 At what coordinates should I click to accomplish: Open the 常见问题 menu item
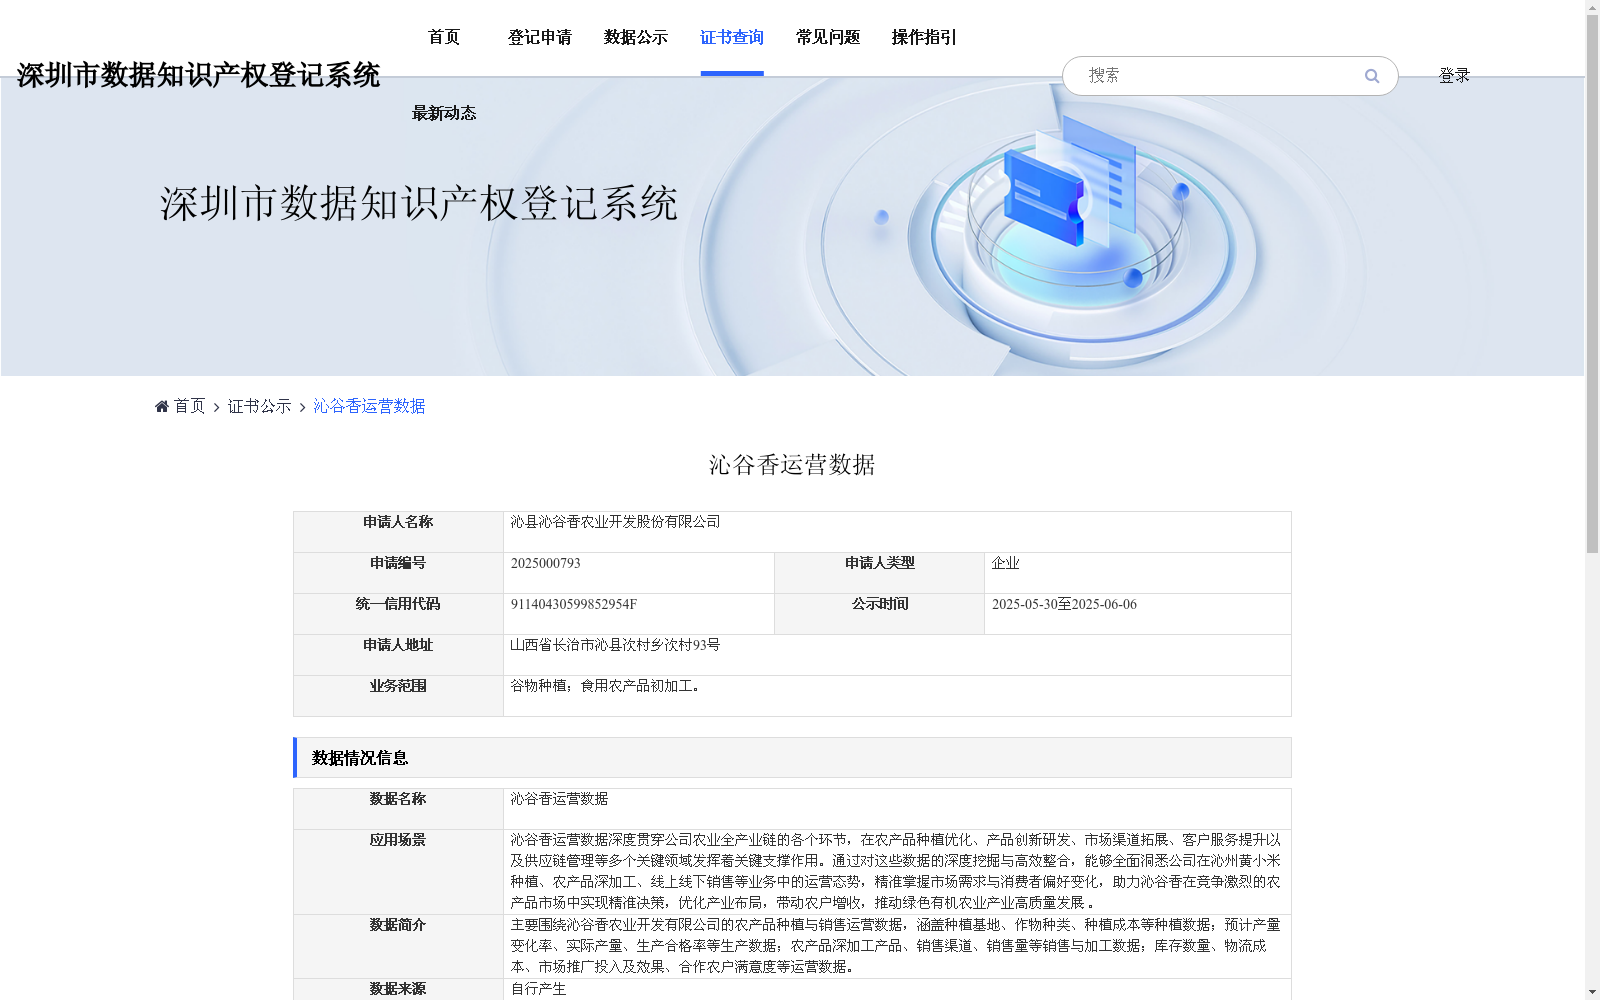click(x=828, y=37)
